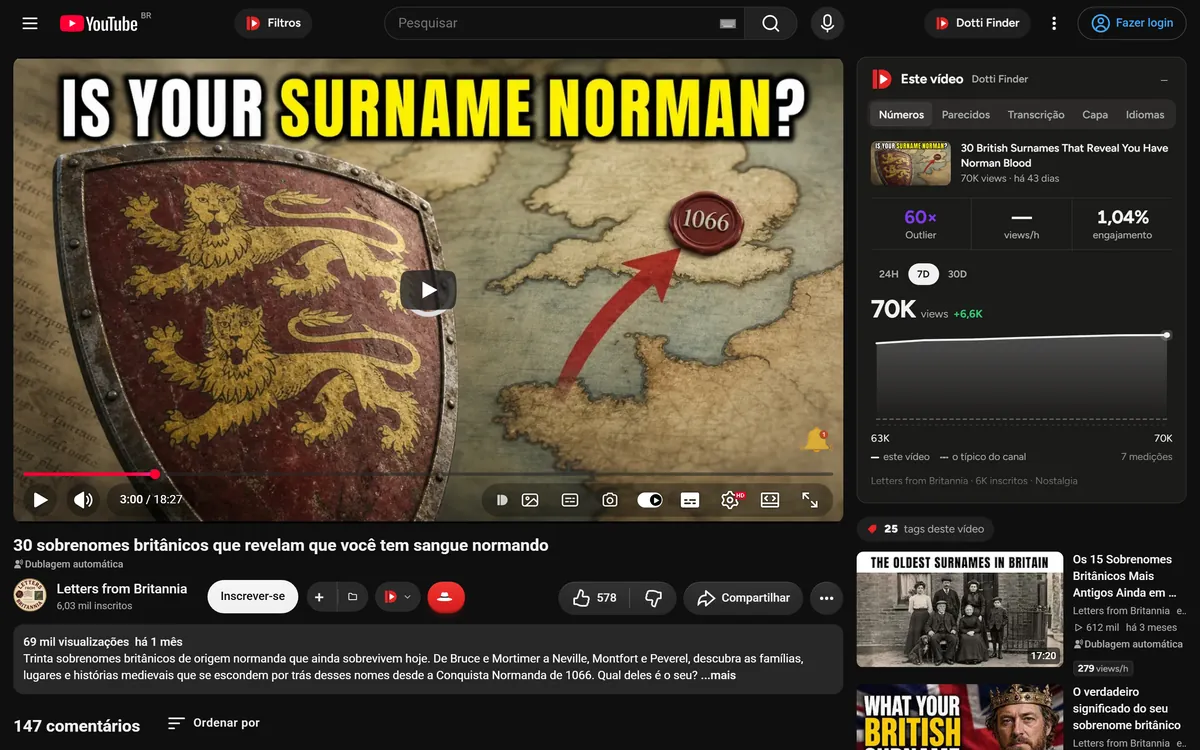
Task: Click the plus icon beside Inscrever-se
Action: [x=319, y=597]
